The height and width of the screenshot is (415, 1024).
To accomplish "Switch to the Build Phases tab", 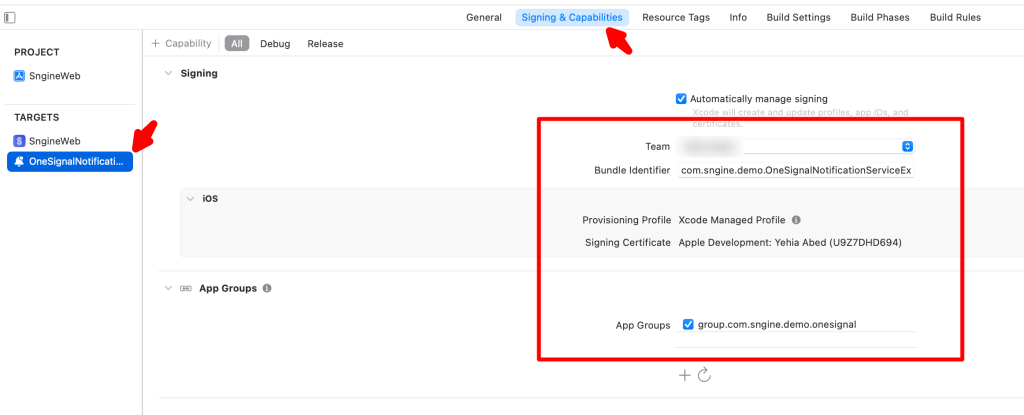I will pos(880,18).
